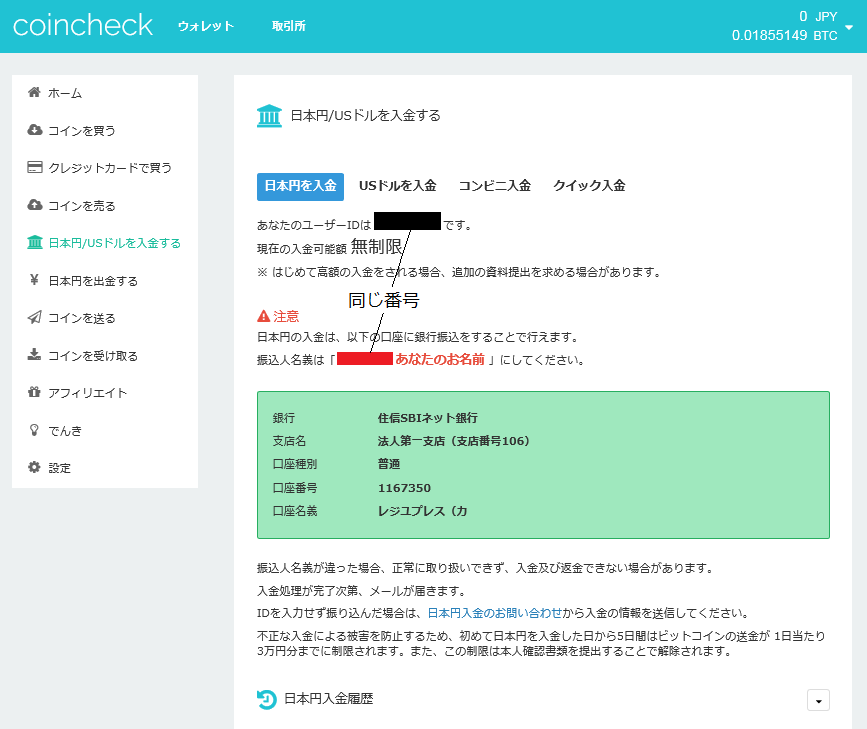
Task: Open 取引所 in the top navigation
Action: pyautogui.click(x=289, y=26)
